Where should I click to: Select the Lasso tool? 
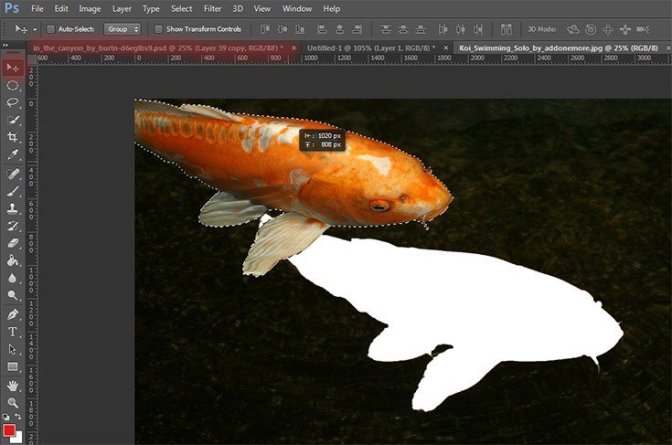click(x=12, y=103)
